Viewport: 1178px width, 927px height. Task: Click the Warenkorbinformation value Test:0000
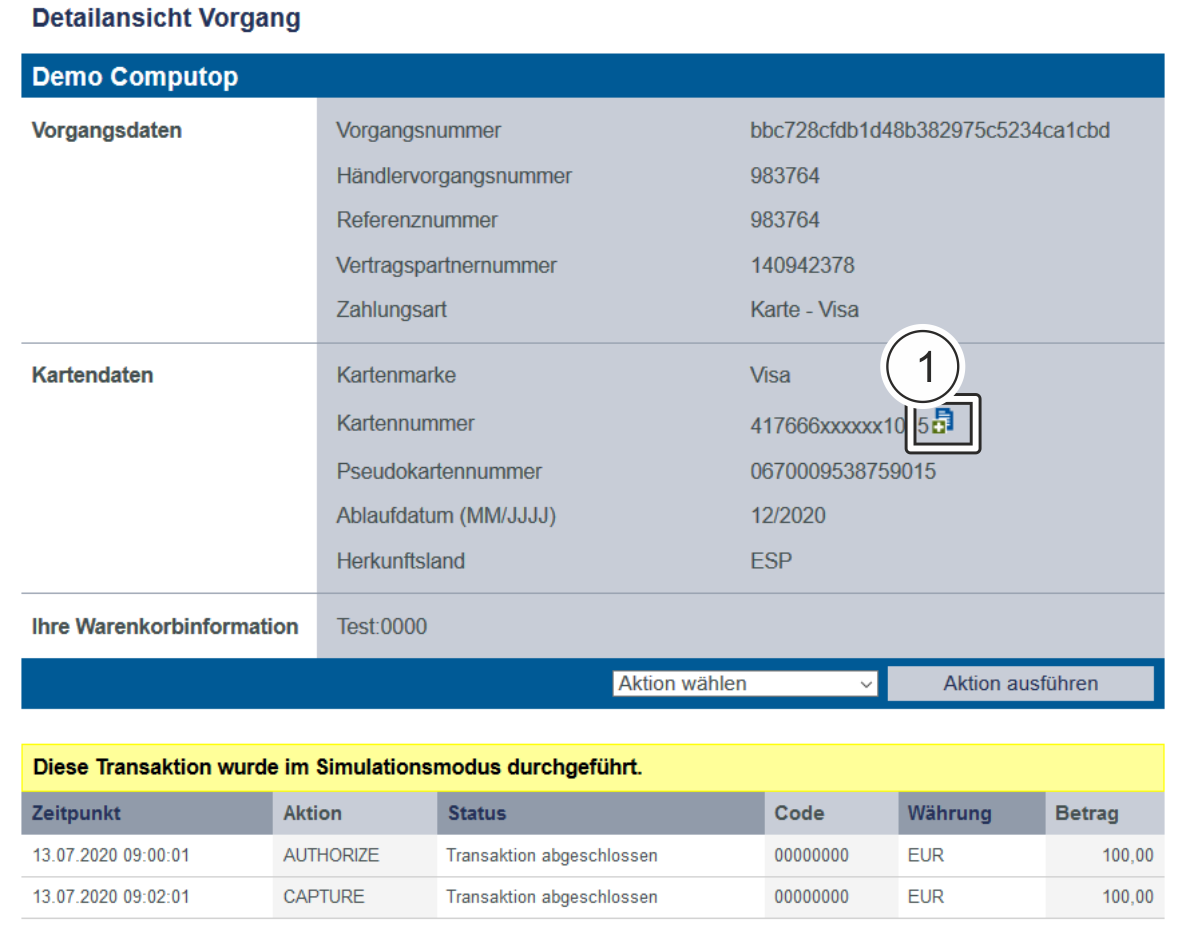(x=382, y=627)
